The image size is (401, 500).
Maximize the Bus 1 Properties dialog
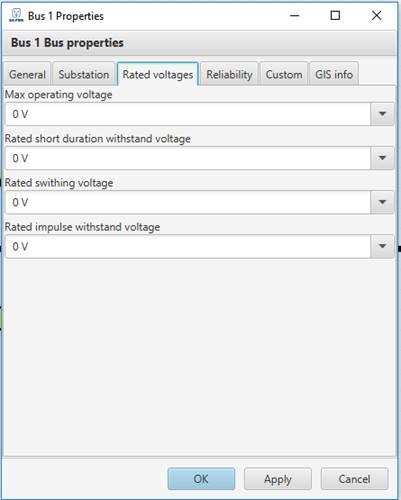(x=335, y=15)
